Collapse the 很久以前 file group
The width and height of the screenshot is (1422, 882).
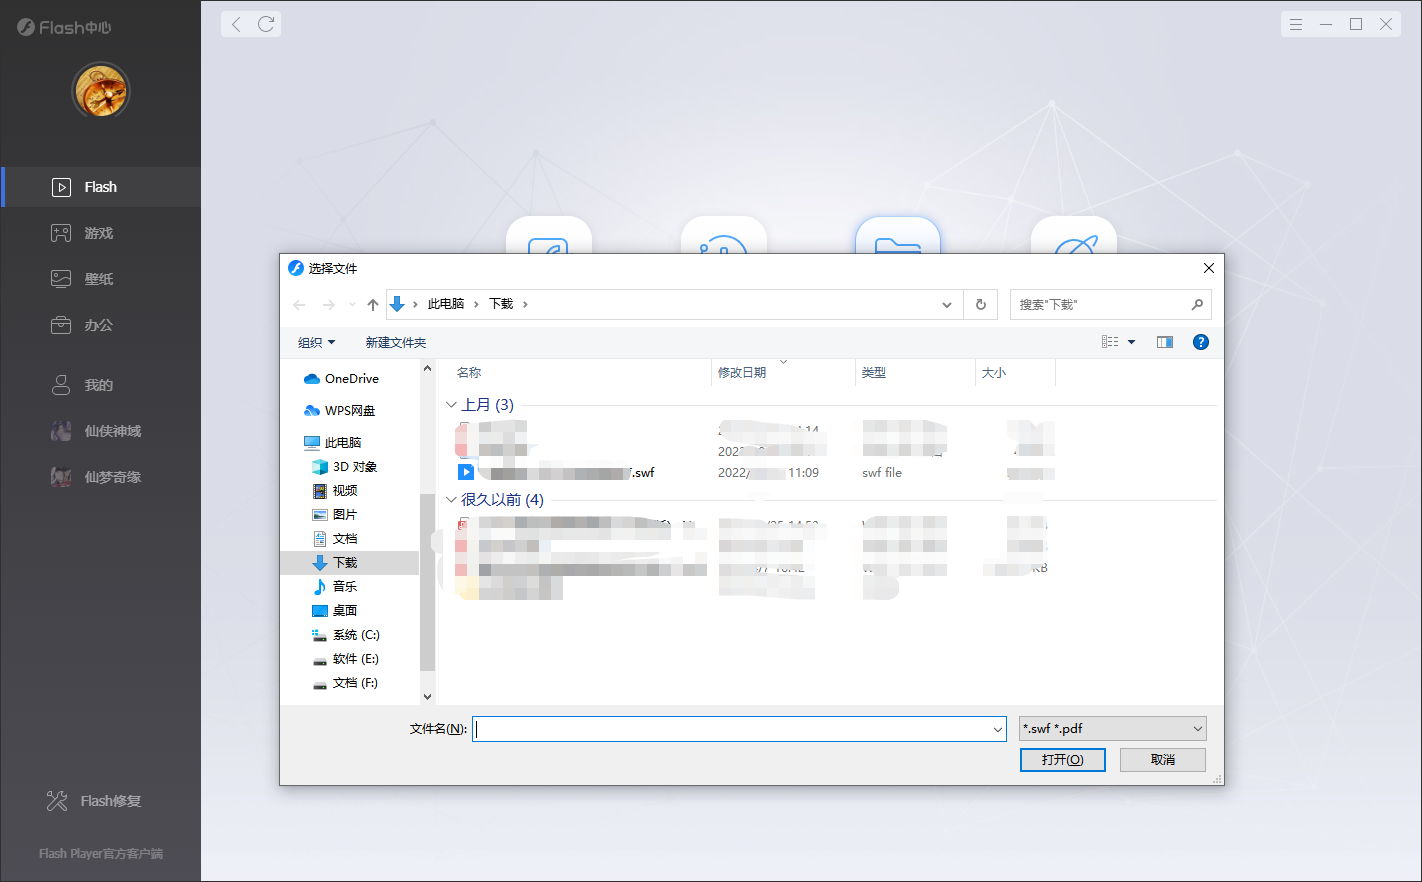(x=452, y=499)
